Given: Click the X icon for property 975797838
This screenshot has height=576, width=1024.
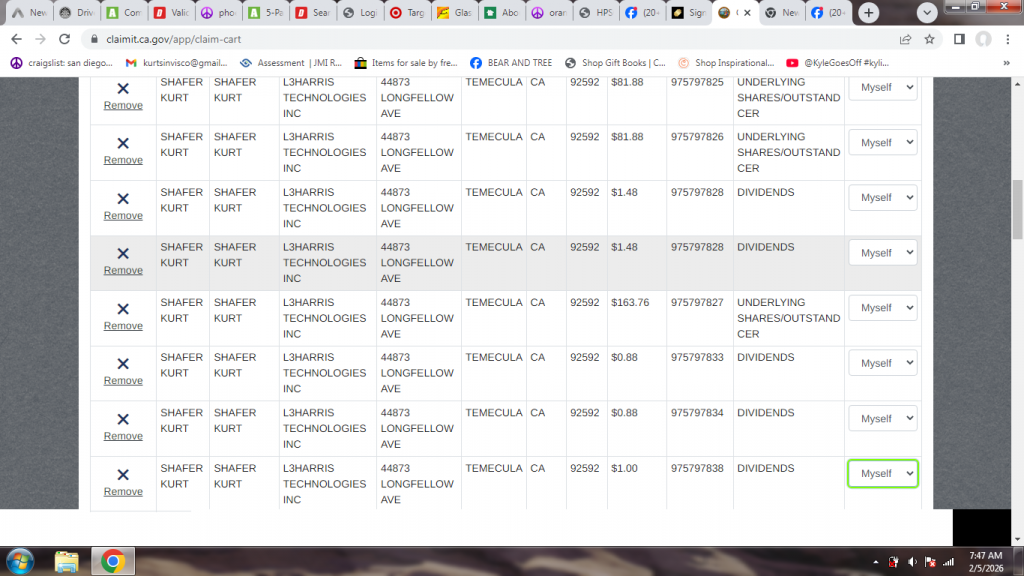Looking at the screenshot, I should click(123, 475).
